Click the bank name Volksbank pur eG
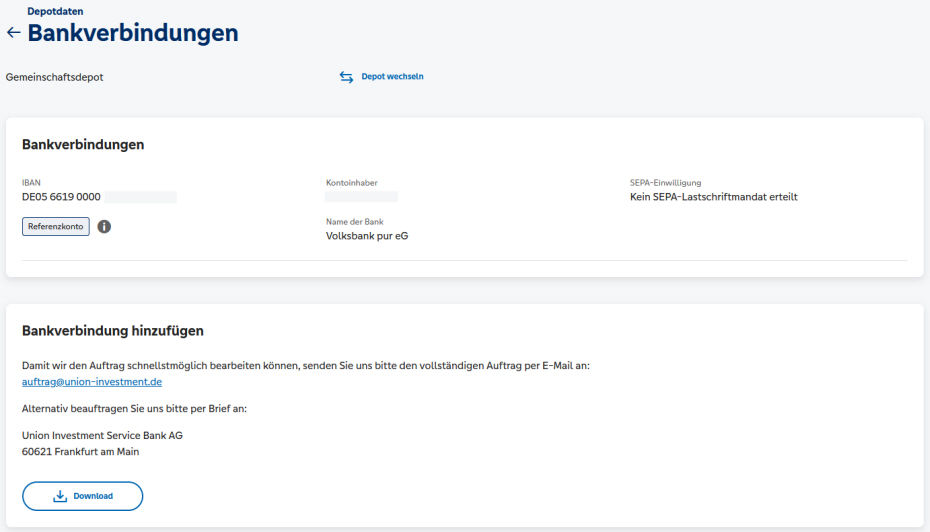This screenshot has width=930, height=532. (x=367, y=236)
